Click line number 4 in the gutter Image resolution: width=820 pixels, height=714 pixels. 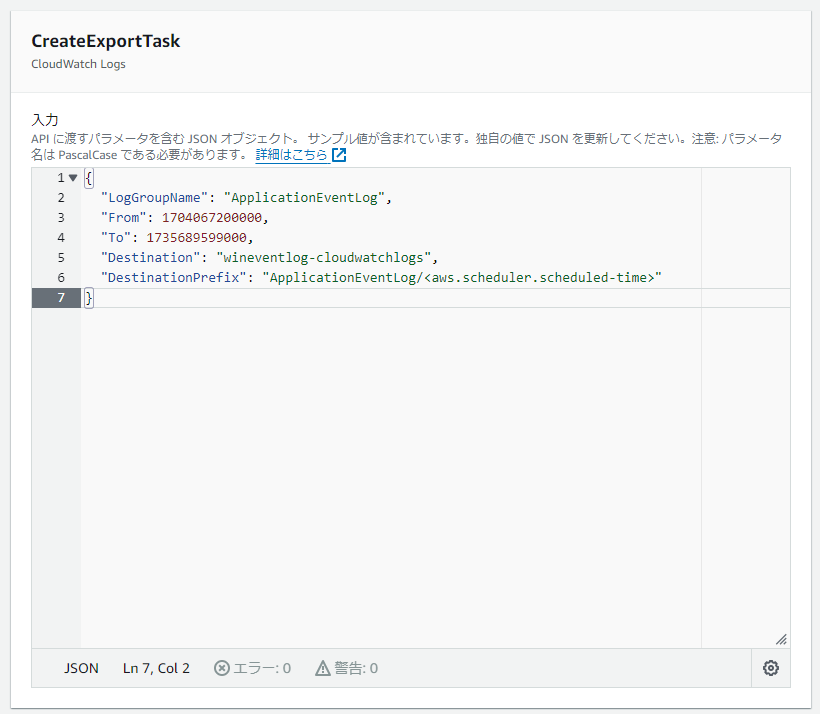[x=61, y=237]
